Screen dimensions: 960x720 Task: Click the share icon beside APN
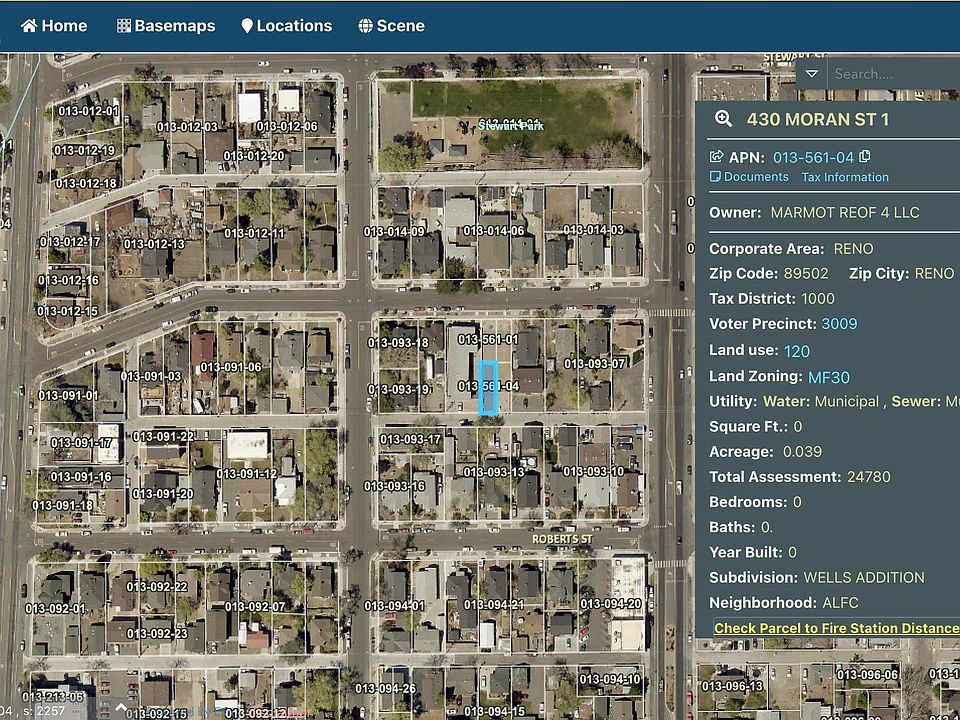point(716,157)
